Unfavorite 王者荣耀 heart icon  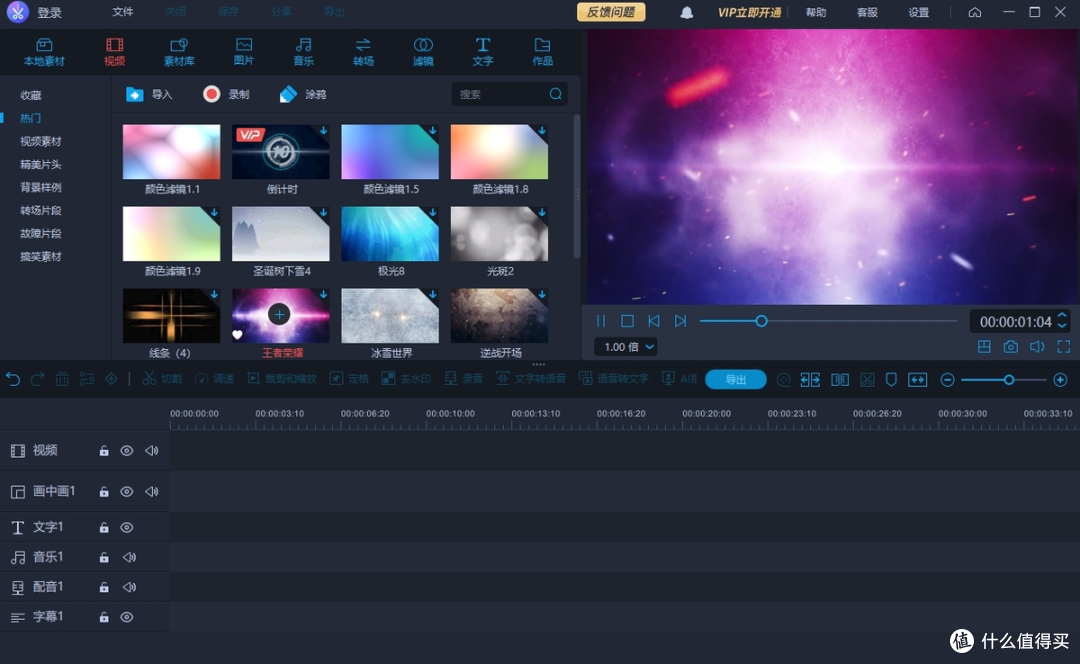pos(238,335)
